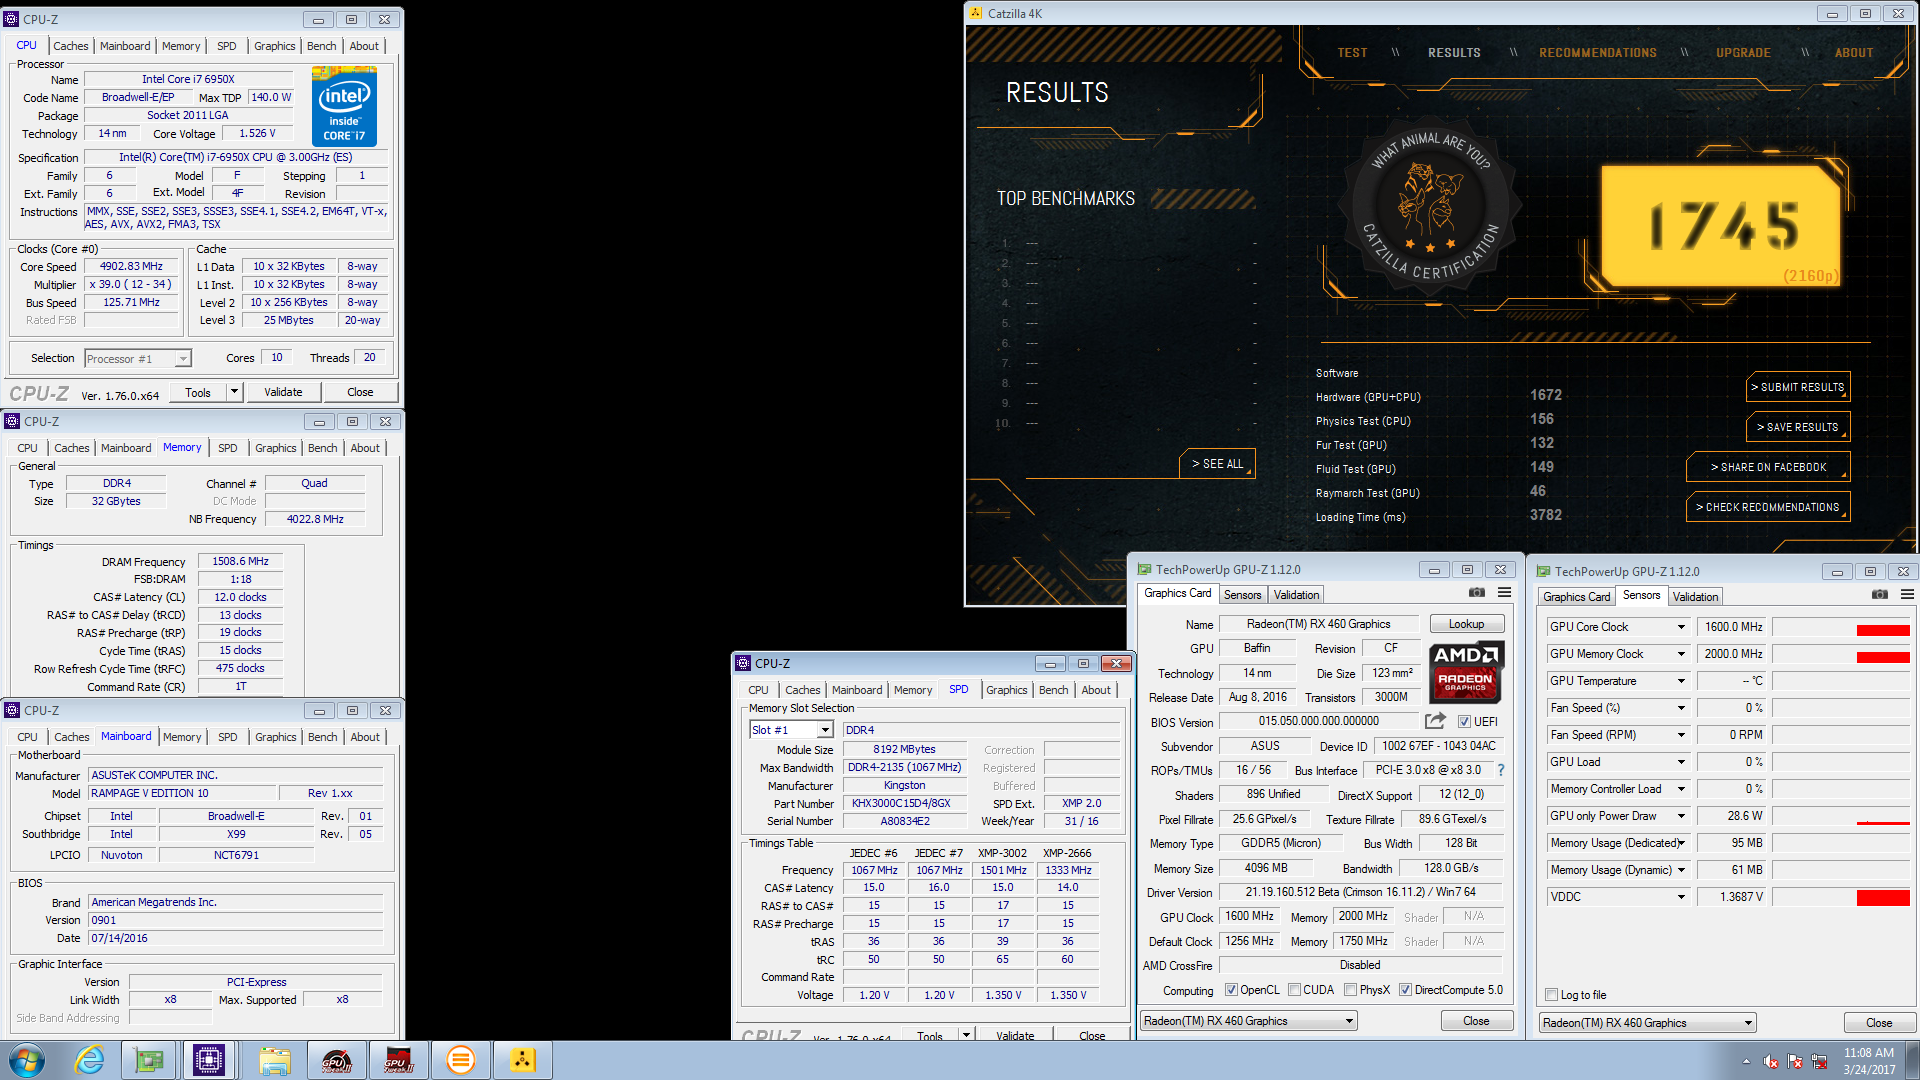Show hidden system tray icons arrow
This screenshot has width=1920, height=1080.
coord(1746,1062)
